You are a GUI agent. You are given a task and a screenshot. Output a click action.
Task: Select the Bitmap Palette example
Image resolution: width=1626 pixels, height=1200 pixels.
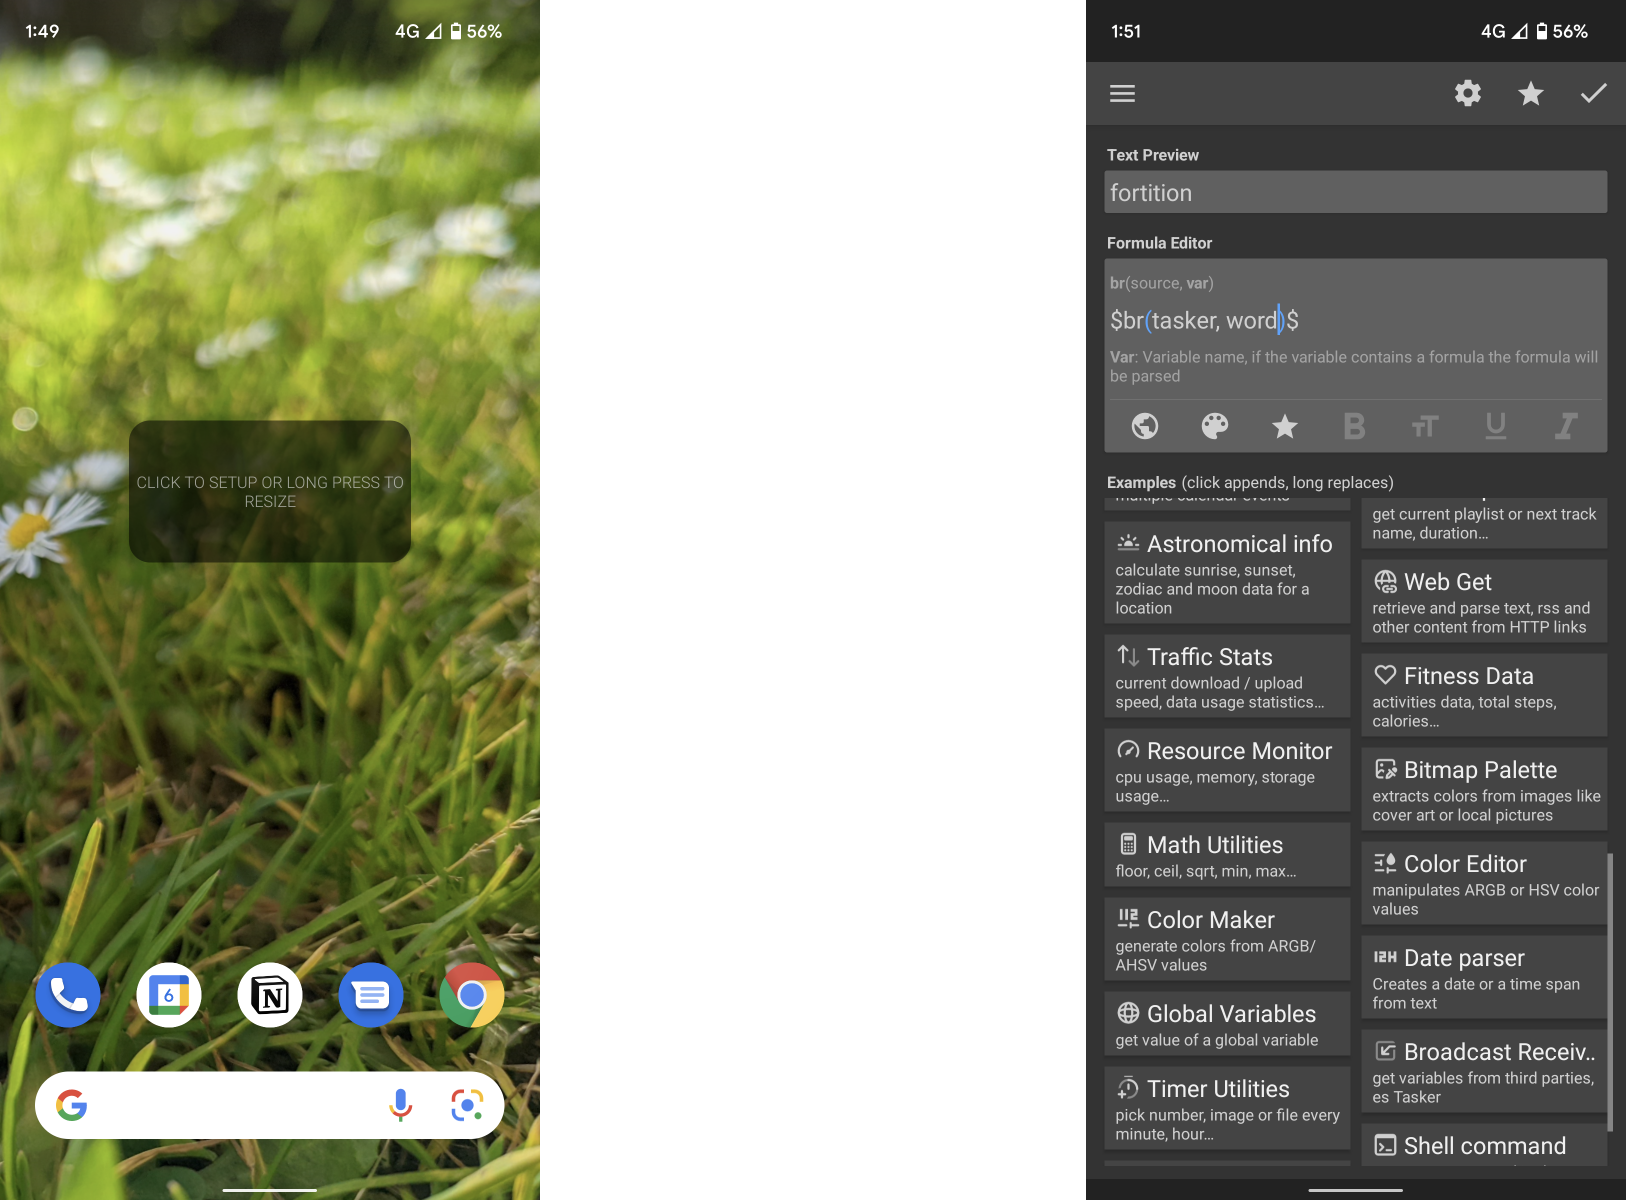point(1484,790)
